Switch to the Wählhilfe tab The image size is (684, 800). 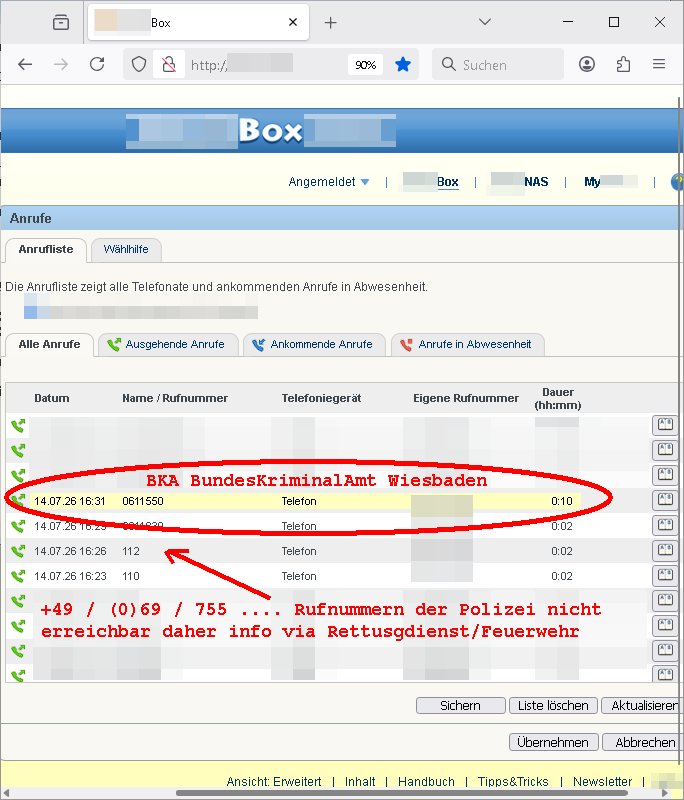[x=126, y=249]
